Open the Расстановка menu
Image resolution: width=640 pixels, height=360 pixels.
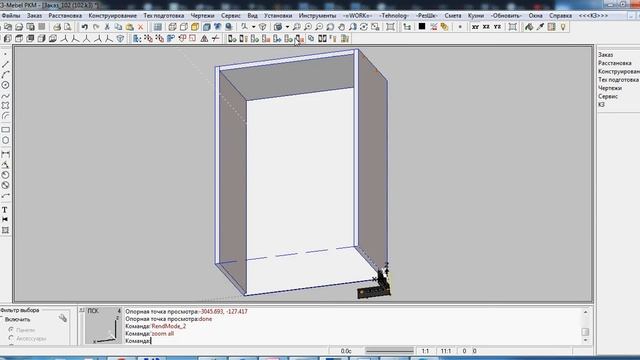click(65, 16)
